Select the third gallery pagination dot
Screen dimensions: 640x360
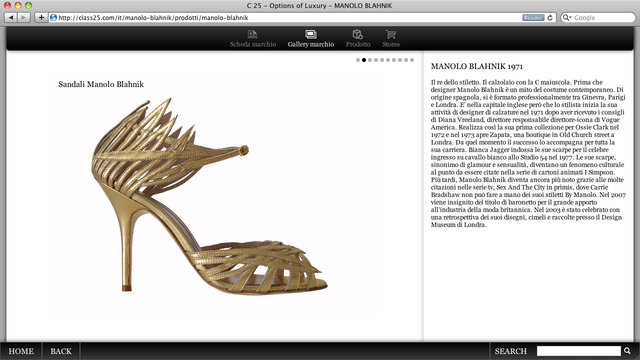click(370, 60)
